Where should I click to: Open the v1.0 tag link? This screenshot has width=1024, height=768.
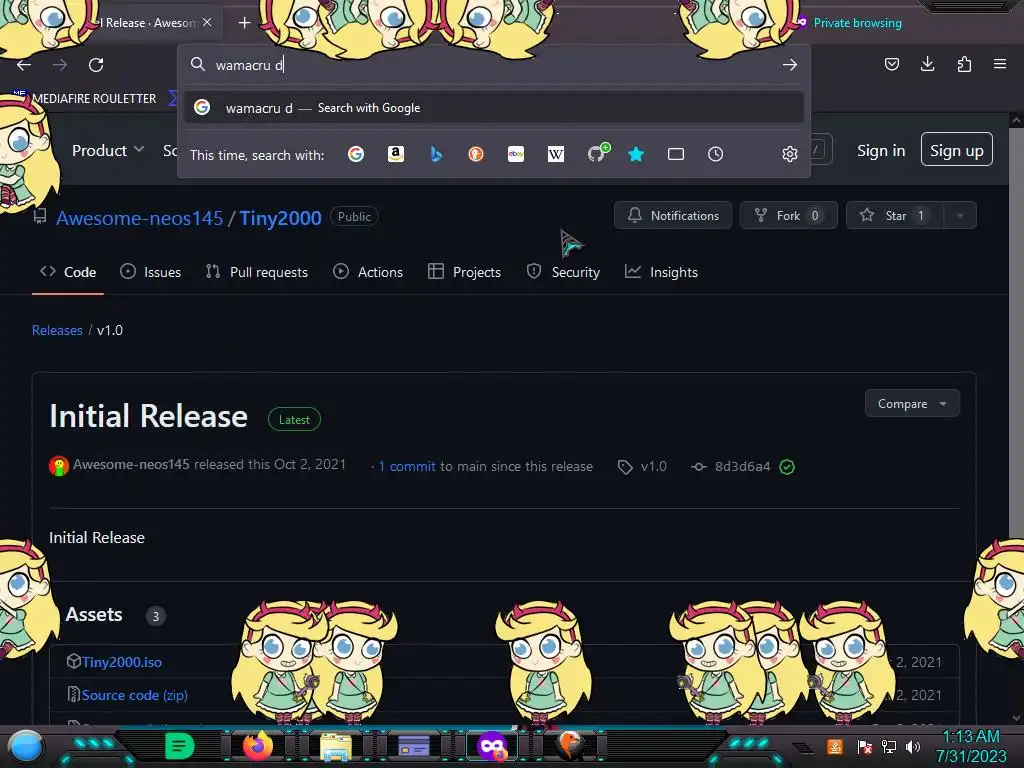tap(643, 466)
